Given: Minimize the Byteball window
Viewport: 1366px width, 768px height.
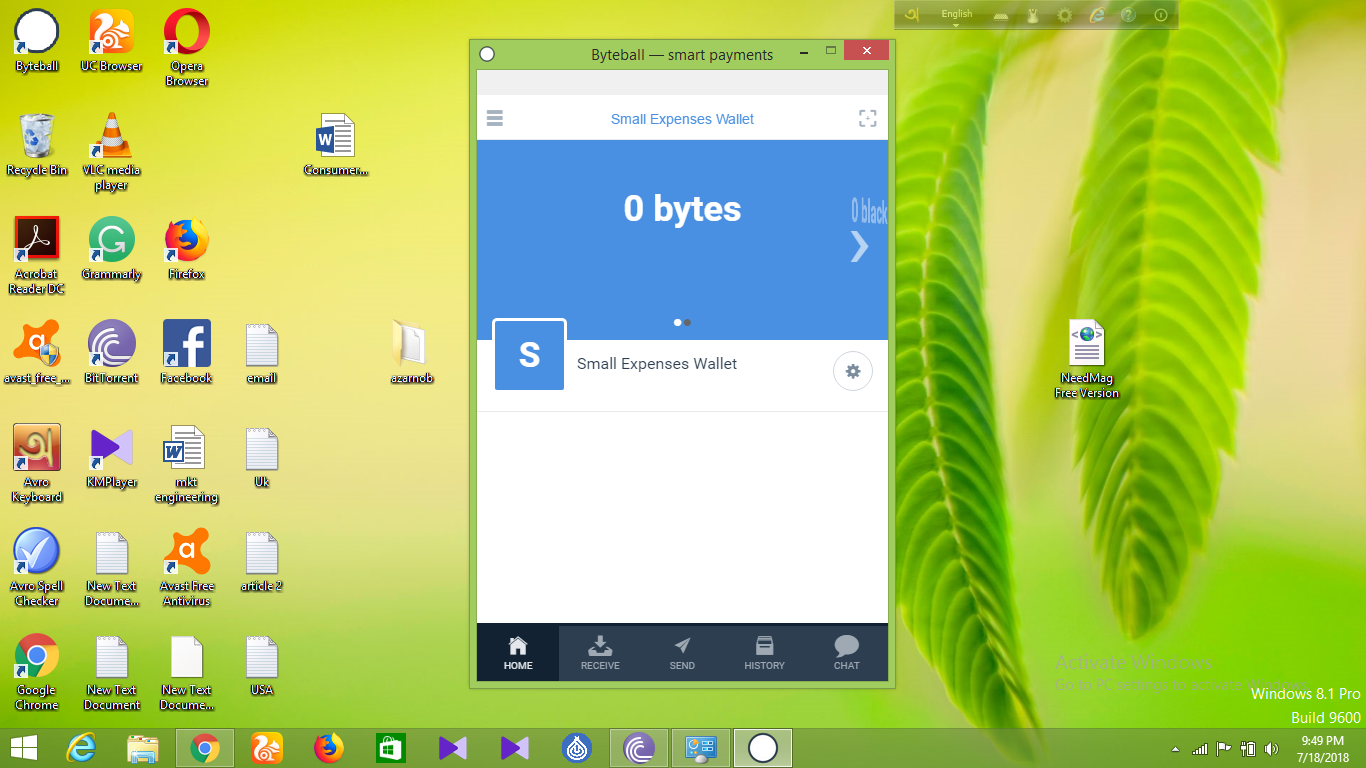Looking at the screenshot, I should 802,52.
